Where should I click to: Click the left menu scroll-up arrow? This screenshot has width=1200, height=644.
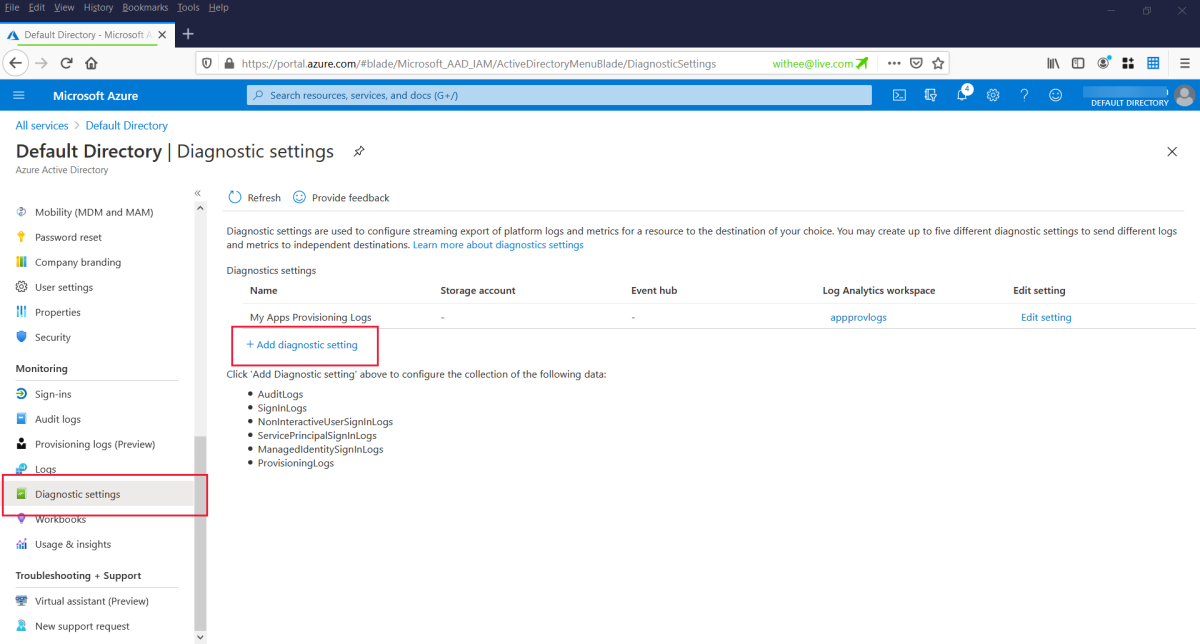coord(199,207)
